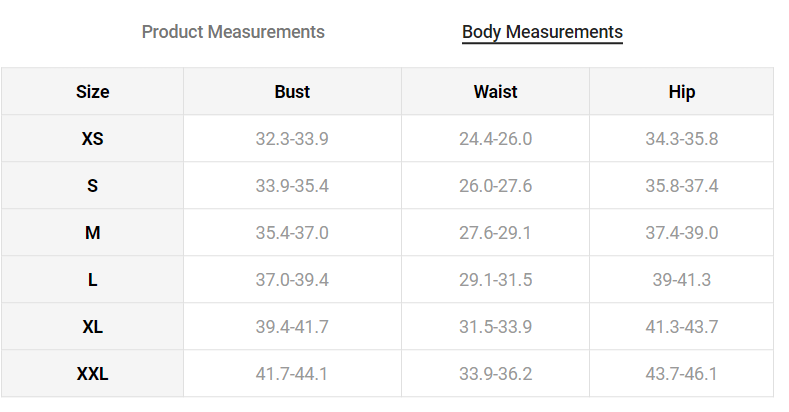Select the S size row label
This screenshot has height=412, width=789.
(x=92, y=186)
